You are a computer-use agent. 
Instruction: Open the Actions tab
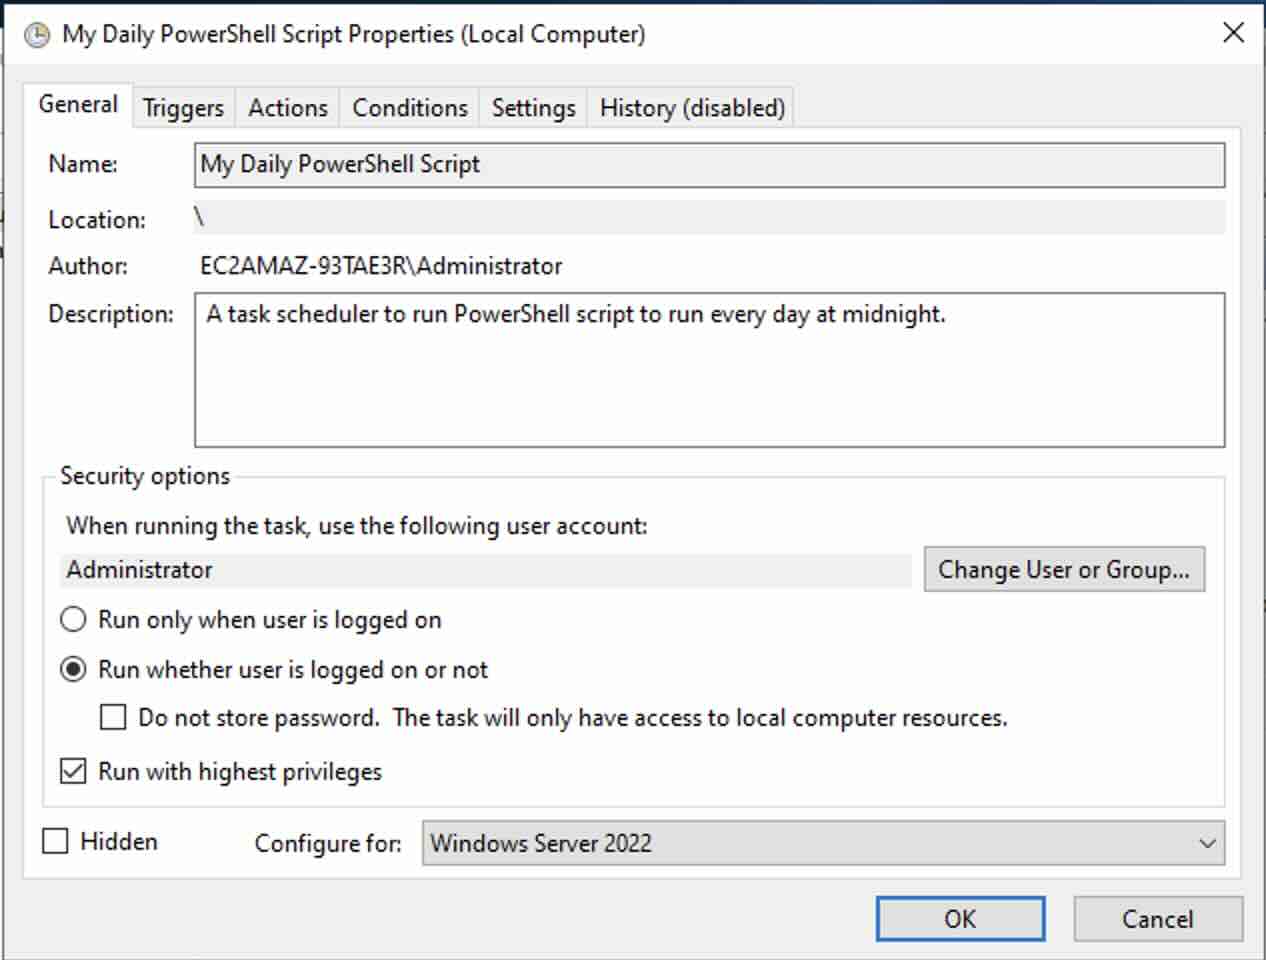(287, 107)
